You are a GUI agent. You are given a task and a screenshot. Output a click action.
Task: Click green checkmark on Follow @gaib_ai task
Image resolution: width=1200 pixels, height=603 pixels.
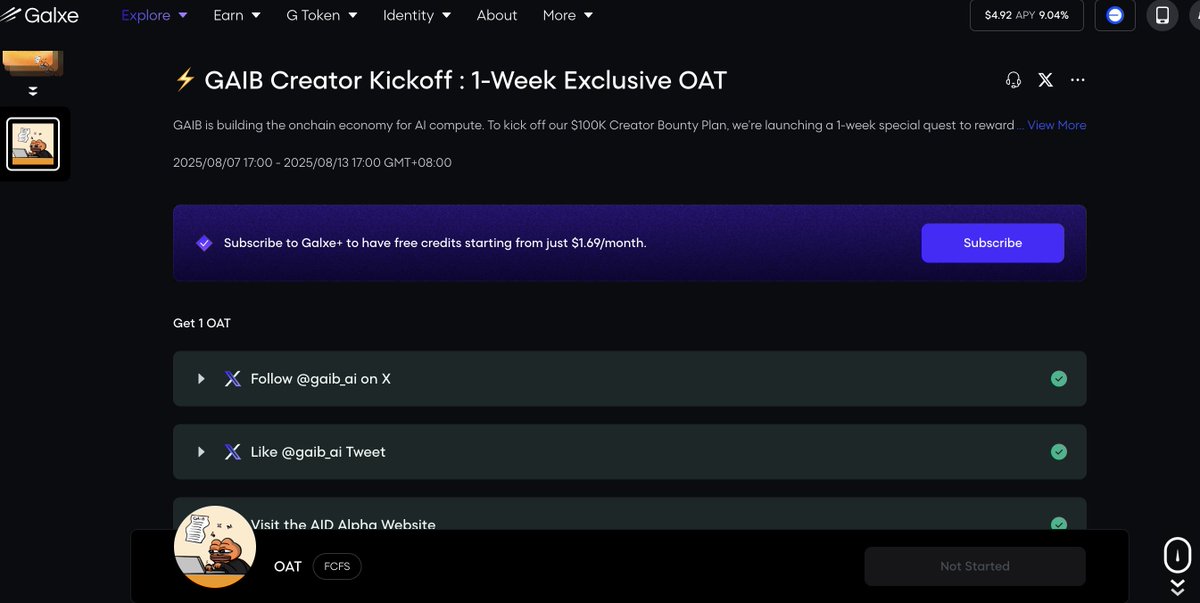(x=1059, y=379)
